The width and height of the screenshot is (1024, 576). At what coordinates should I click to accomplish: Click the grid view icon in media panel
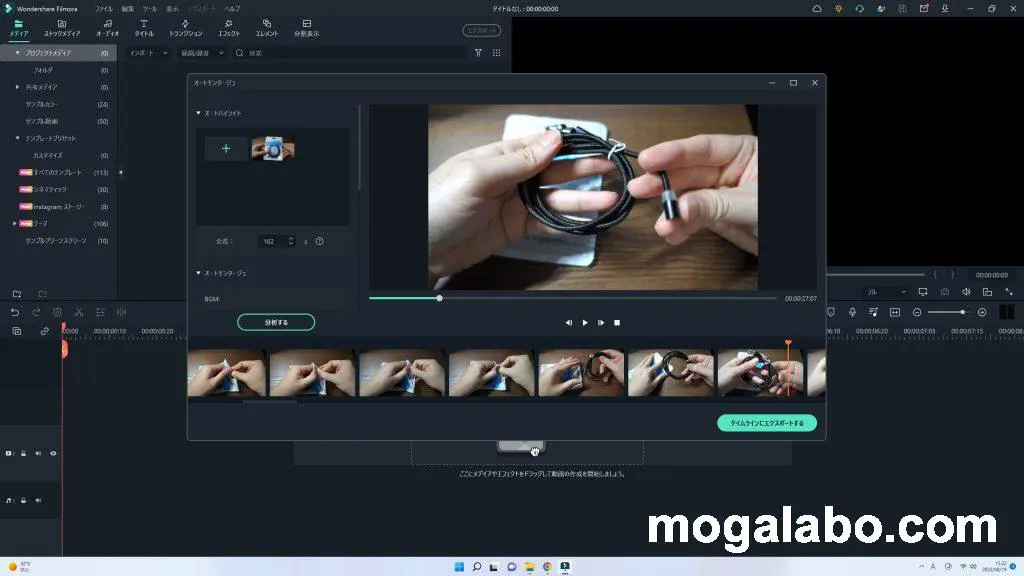tap(497, 53)
